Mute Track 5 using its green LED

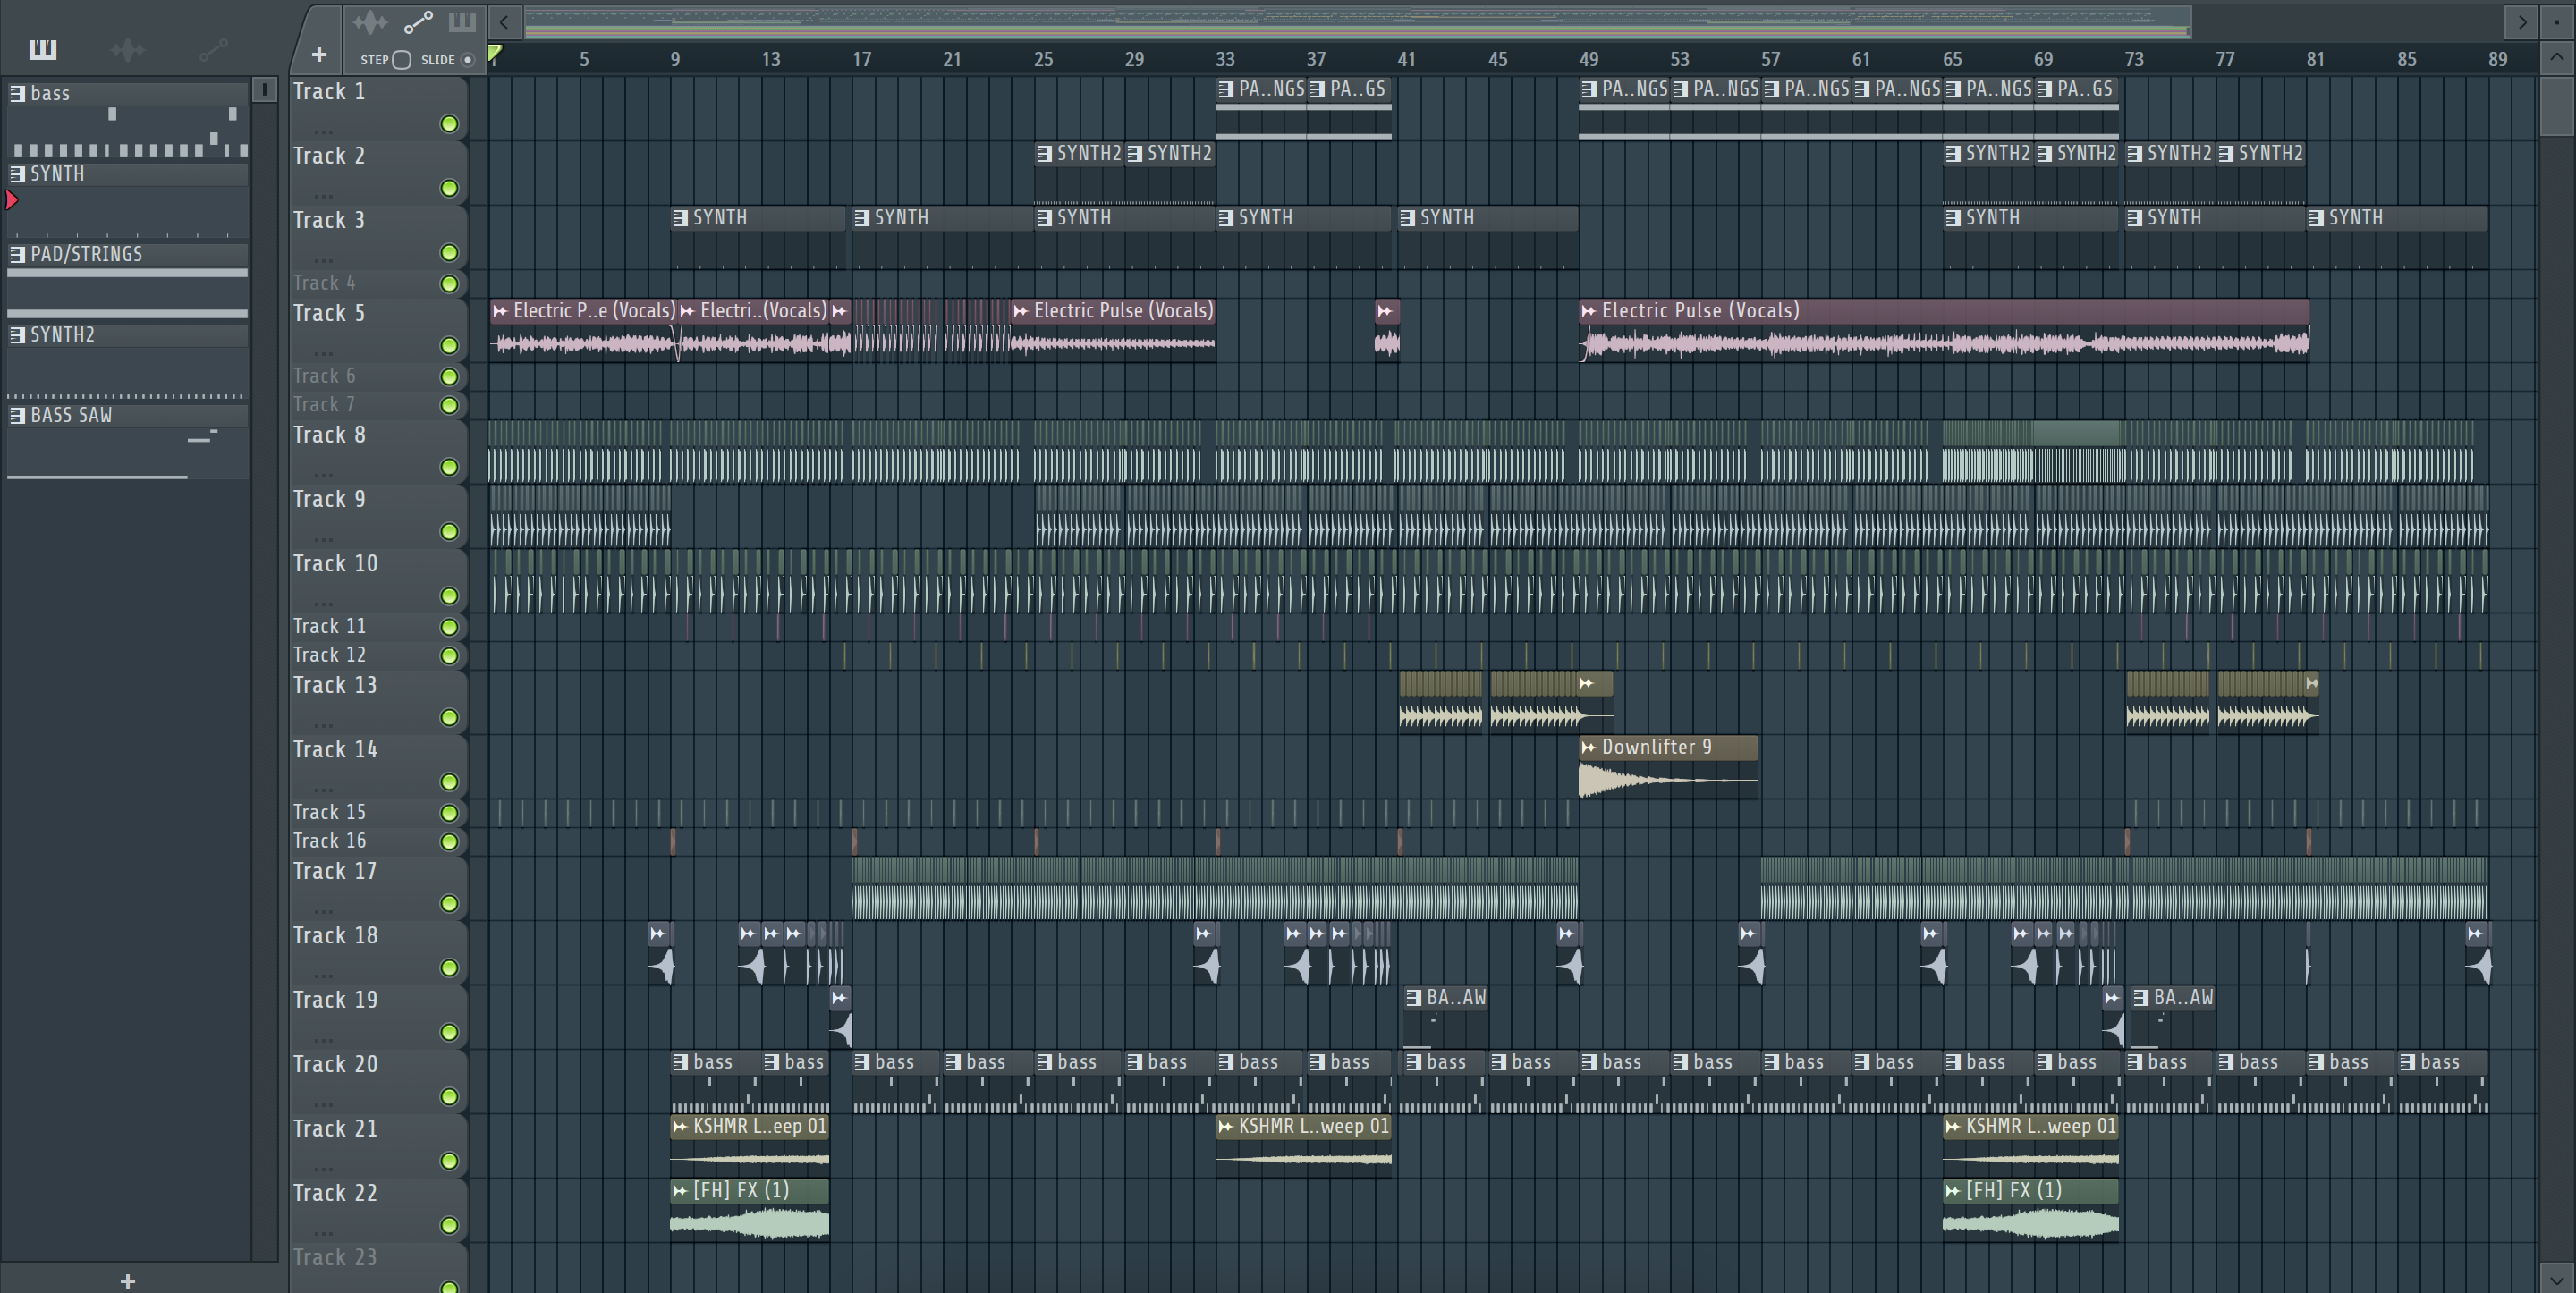450,345
